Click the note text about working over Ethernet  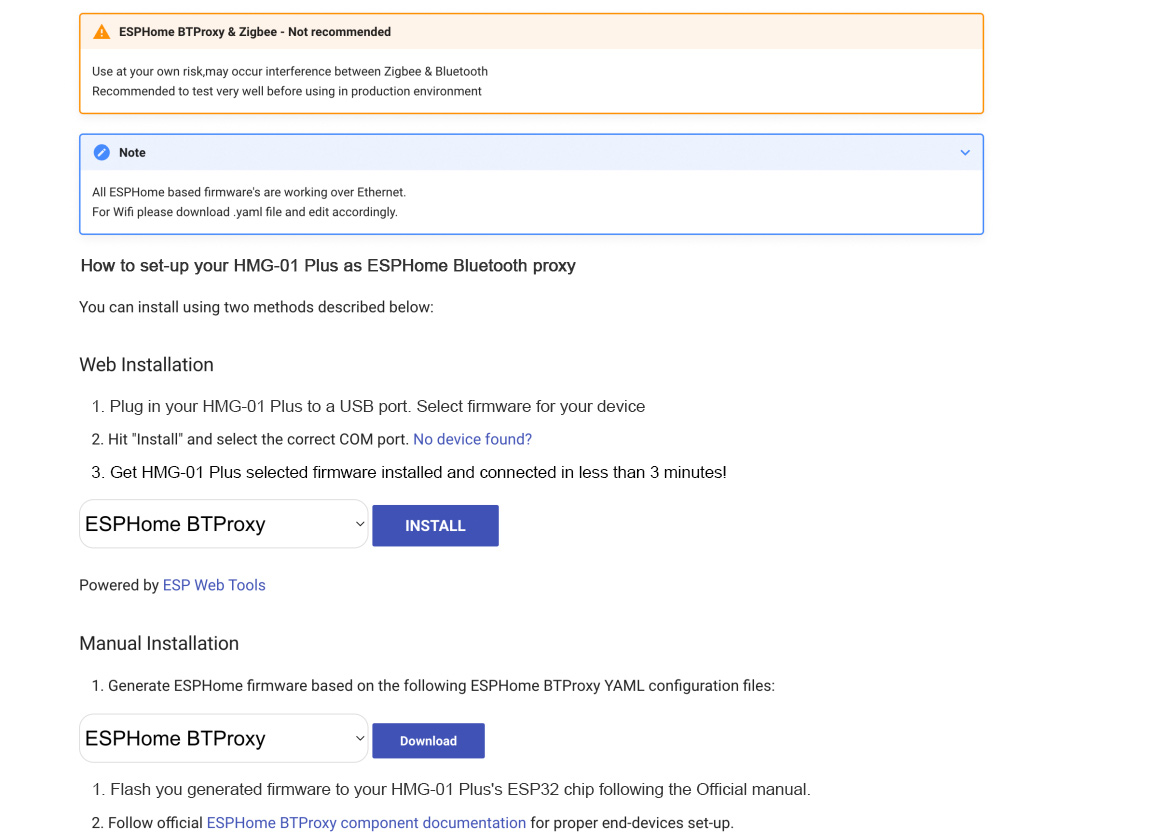click(x=249, y=192)
